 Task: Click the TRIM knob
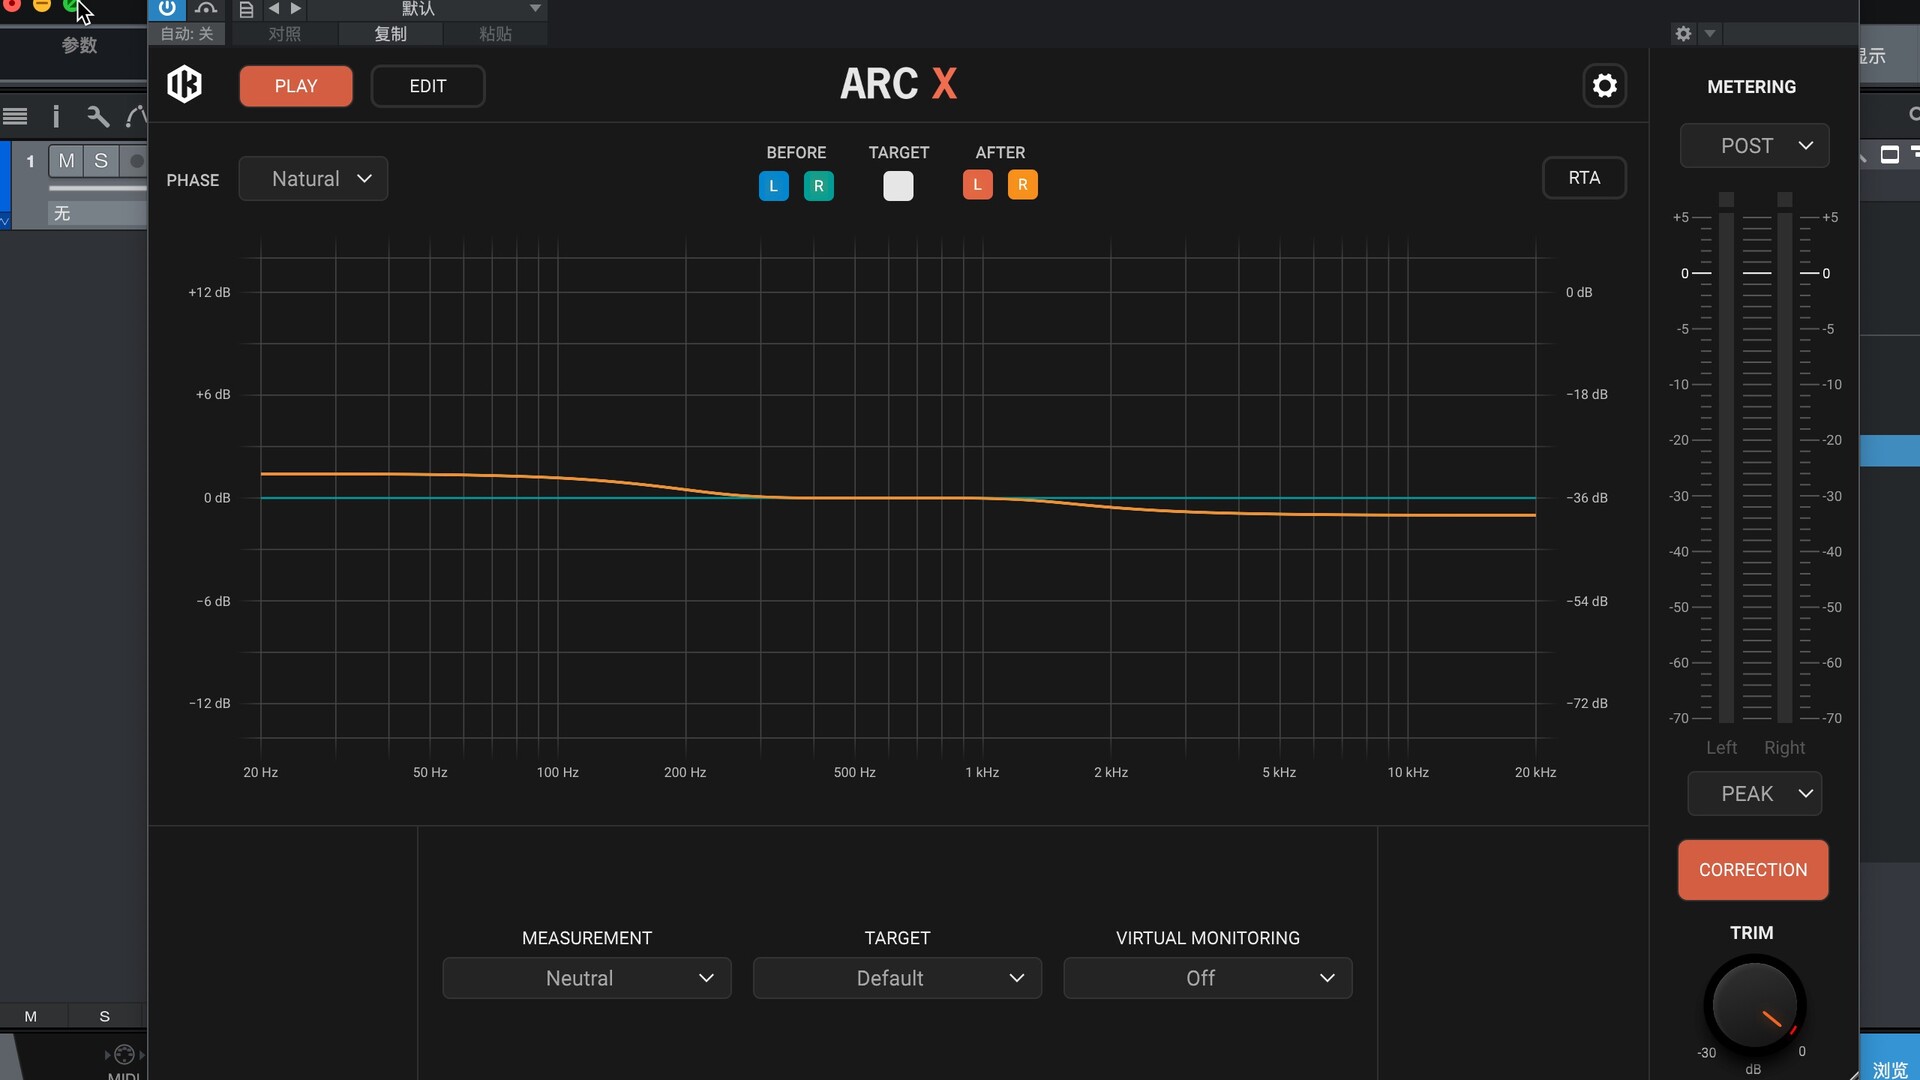coord(1753,1005)
